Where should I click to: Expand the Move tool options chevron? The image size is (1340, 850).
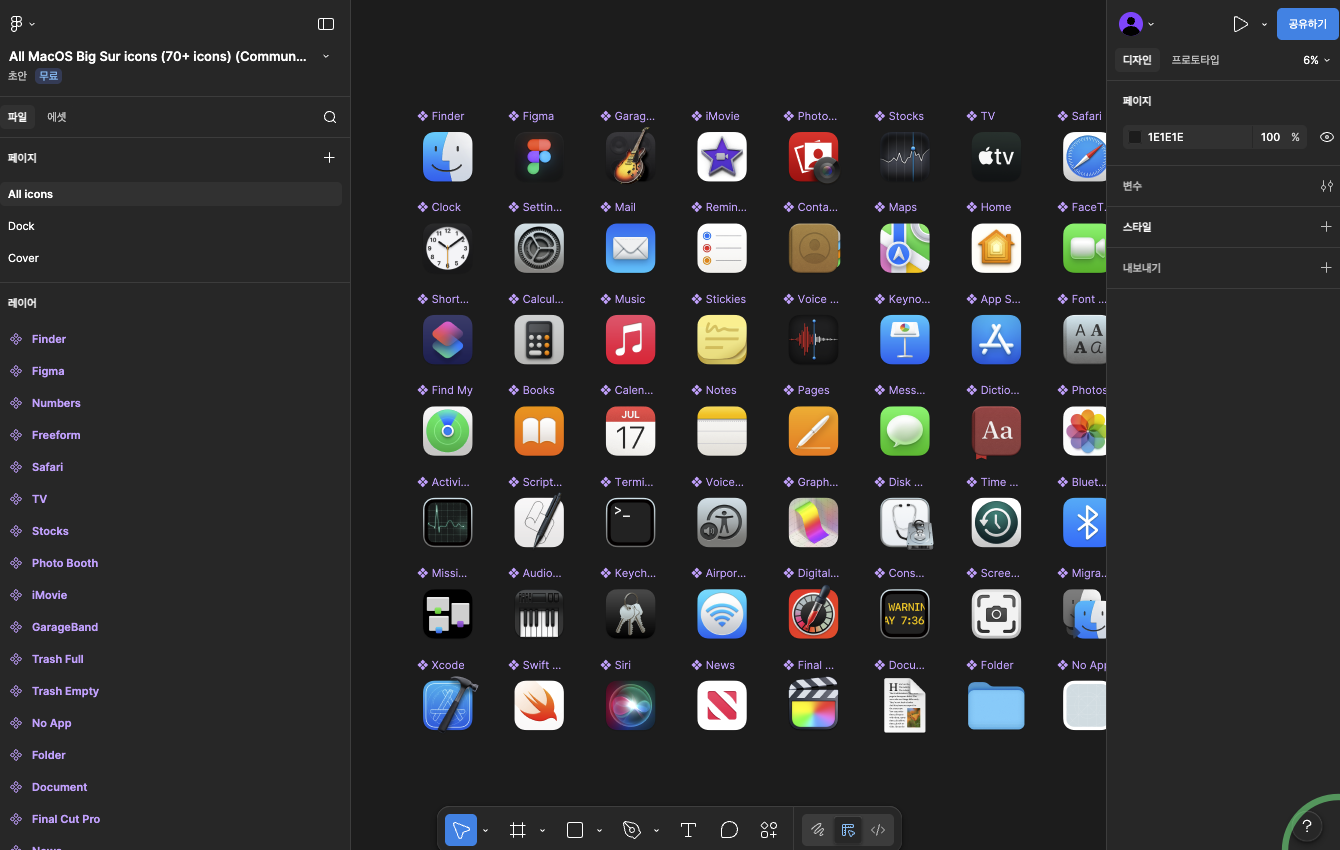pos(486,830)
